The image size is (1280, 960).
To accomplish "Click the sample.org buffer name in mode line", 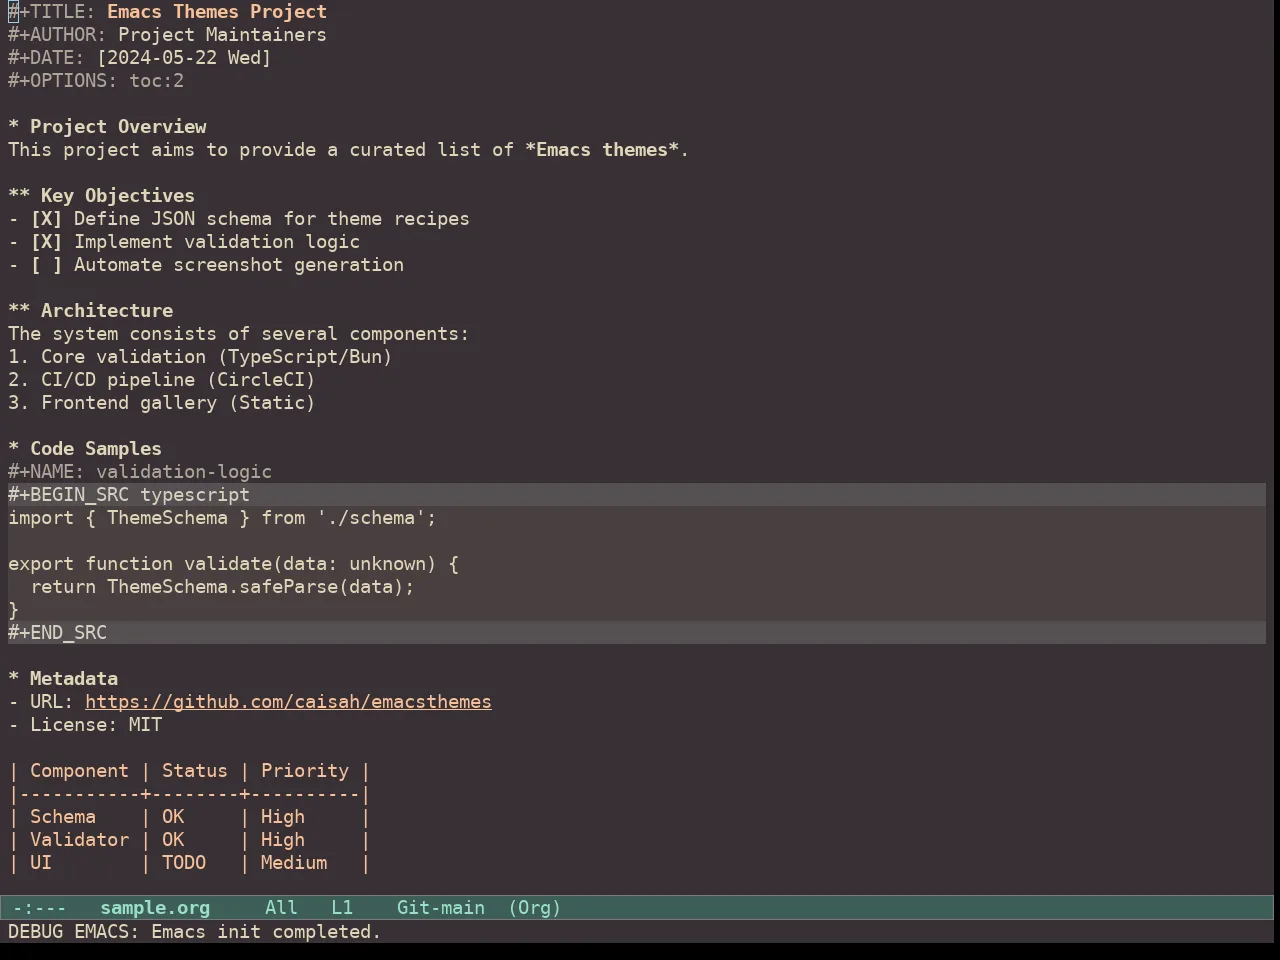I will click(155, 908).
